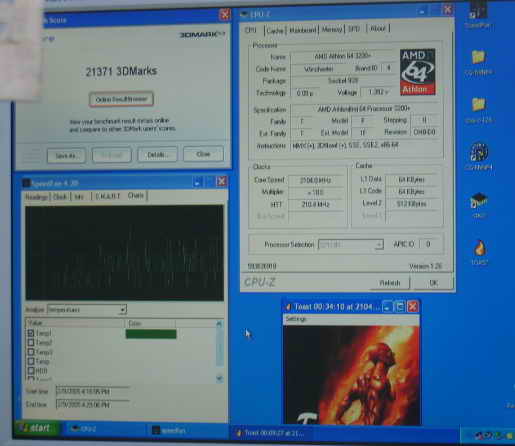This screenshot has height=446, width=515.
Task: Click the system tray icons area
Action: coord(492,435)
